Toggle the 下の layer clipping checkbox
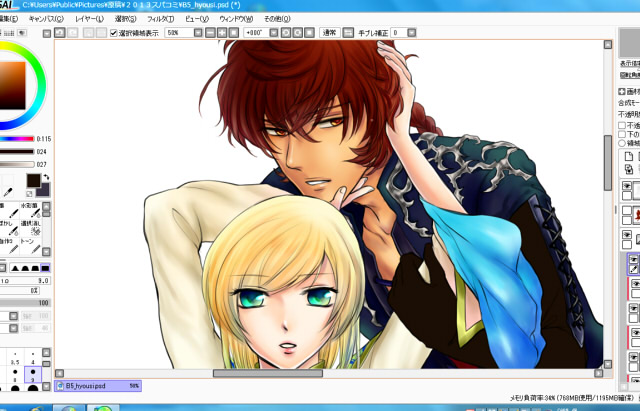This screenshot has height=411, width=640. pyautogui.click(x=622, y=134)
